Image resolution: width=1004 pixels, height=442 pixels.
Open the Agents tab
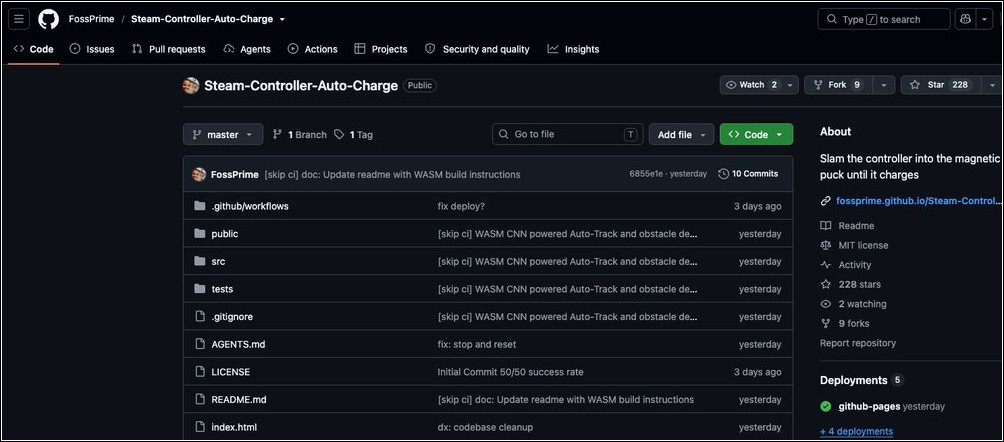click(x=247, y=49)
